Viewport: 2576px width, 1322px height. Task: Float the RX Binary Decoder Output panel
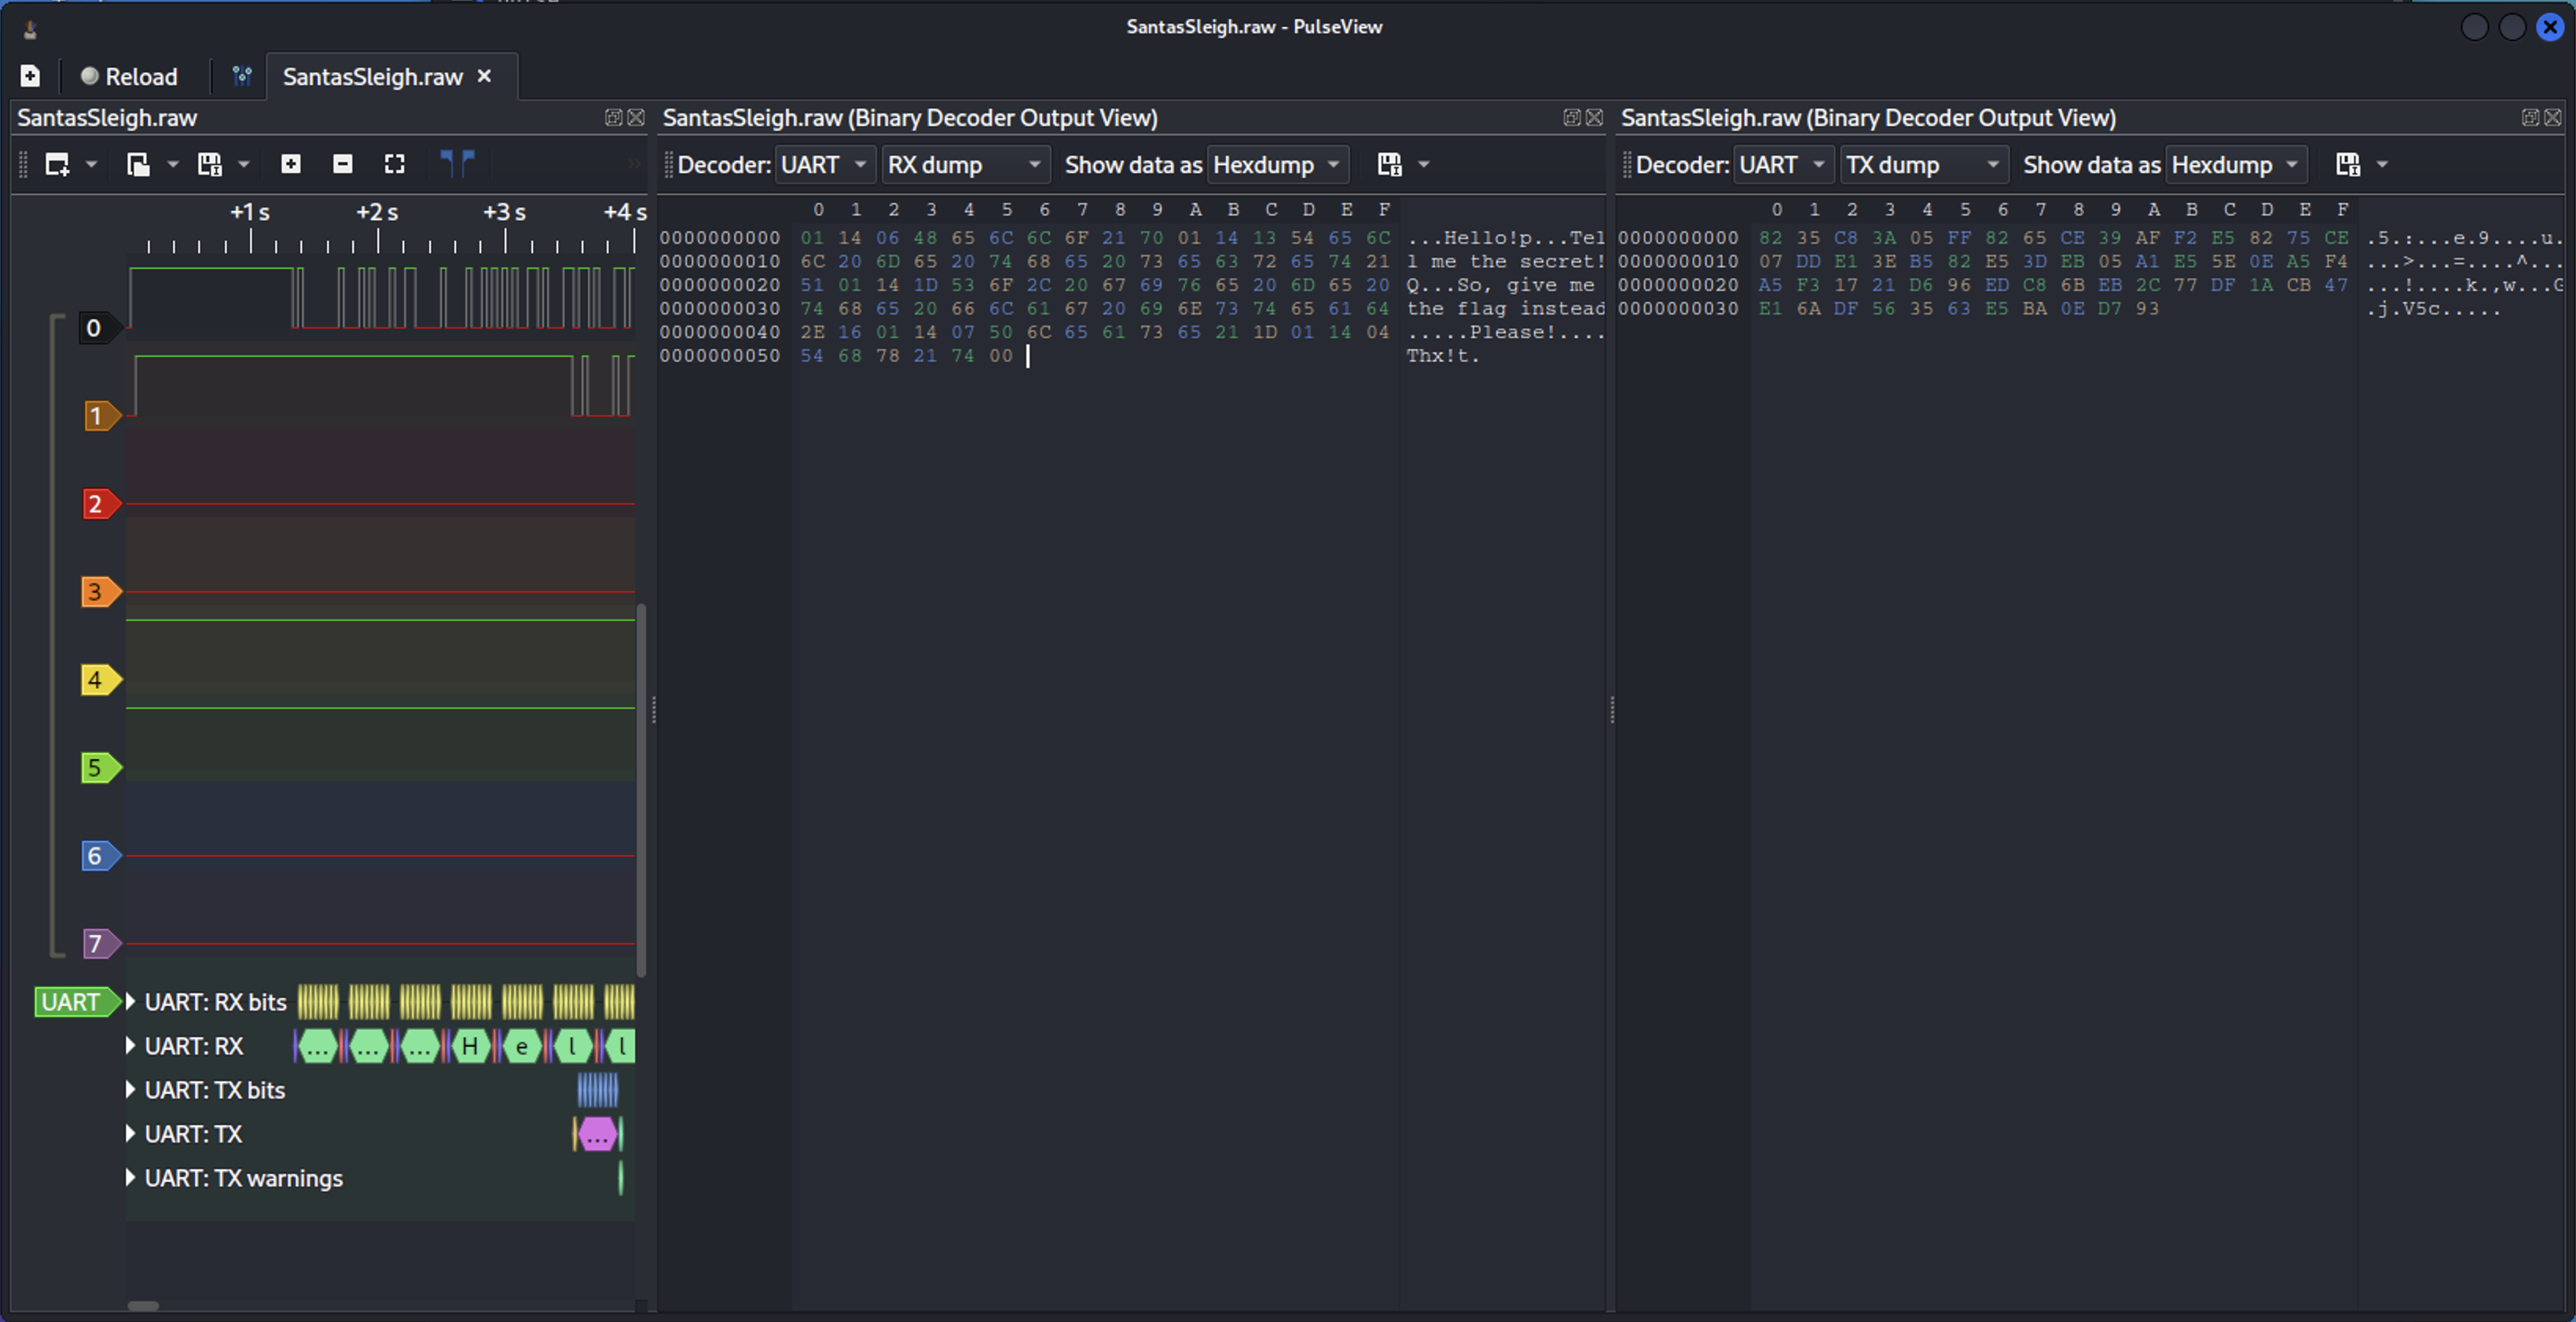click(1572, 117)
